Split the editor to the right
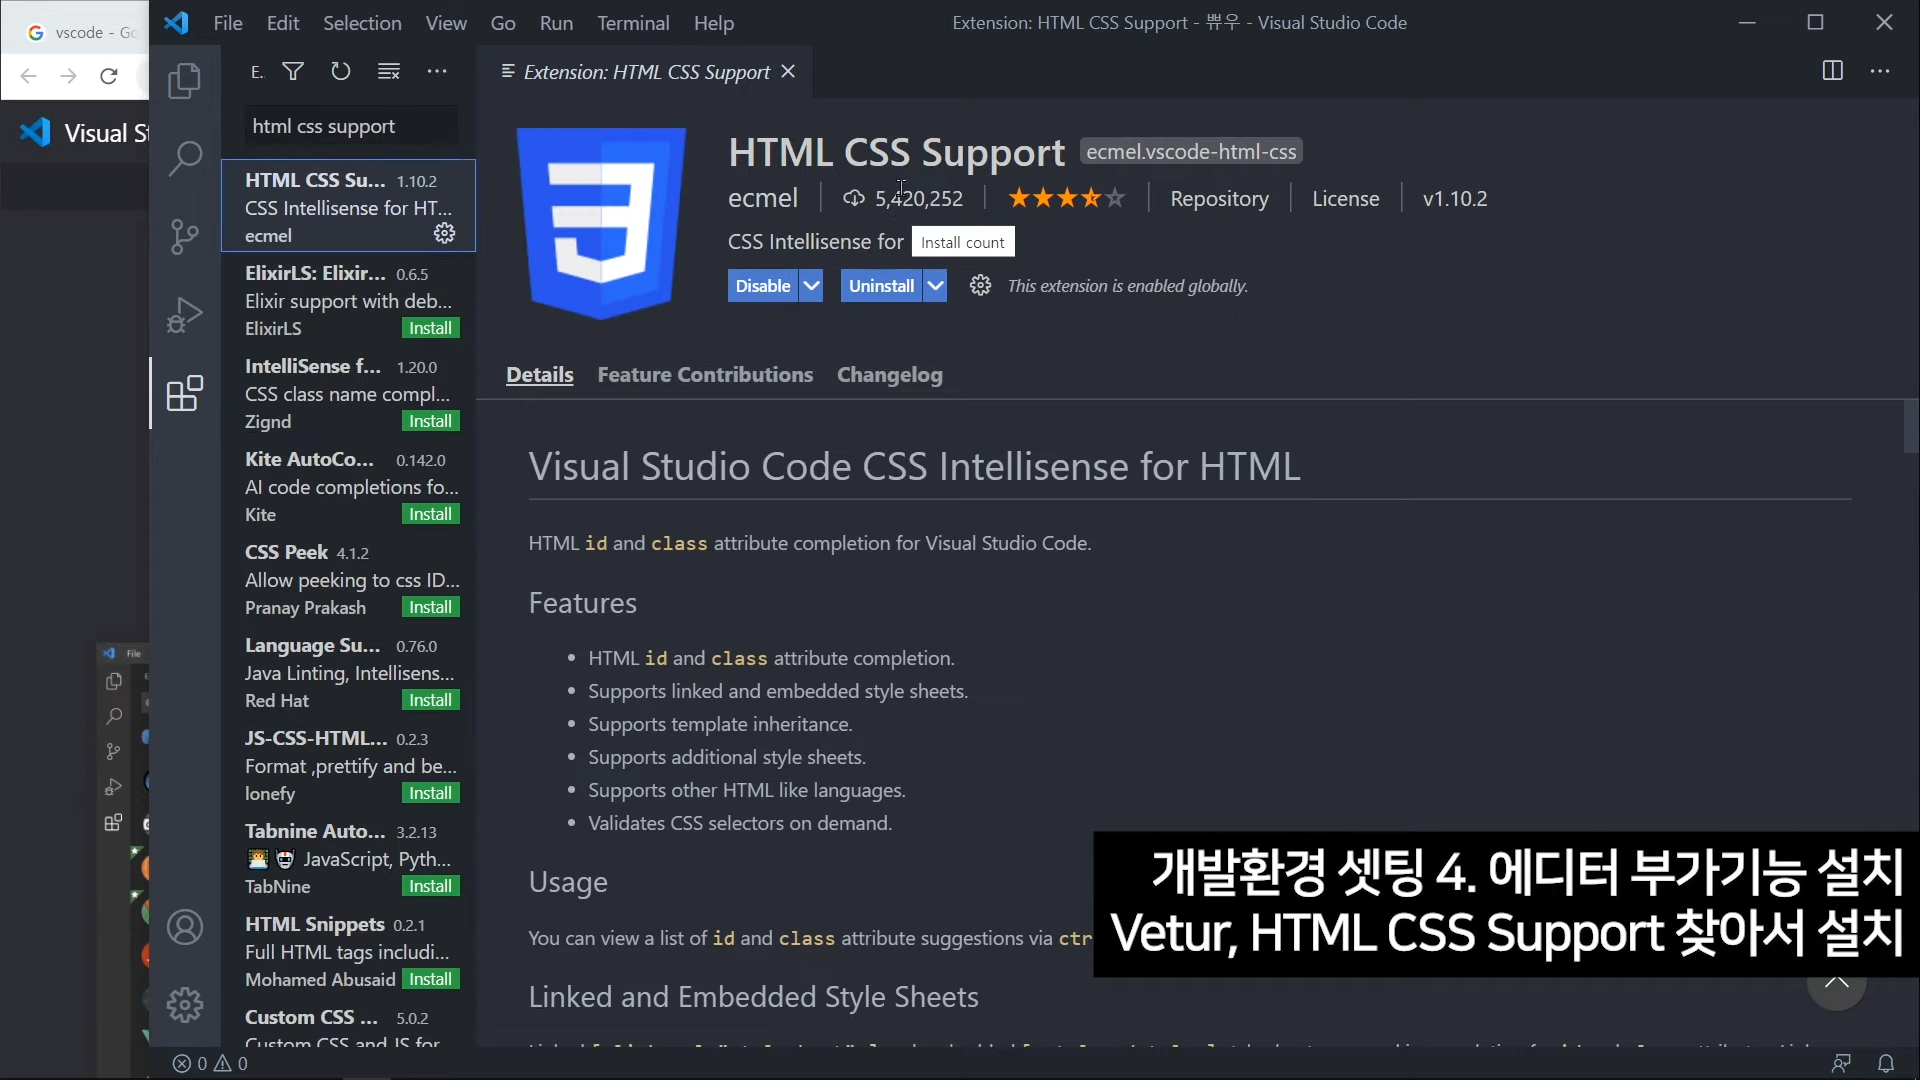This screenshot has width=1920, height=1080. click(x=1832, y=71)
